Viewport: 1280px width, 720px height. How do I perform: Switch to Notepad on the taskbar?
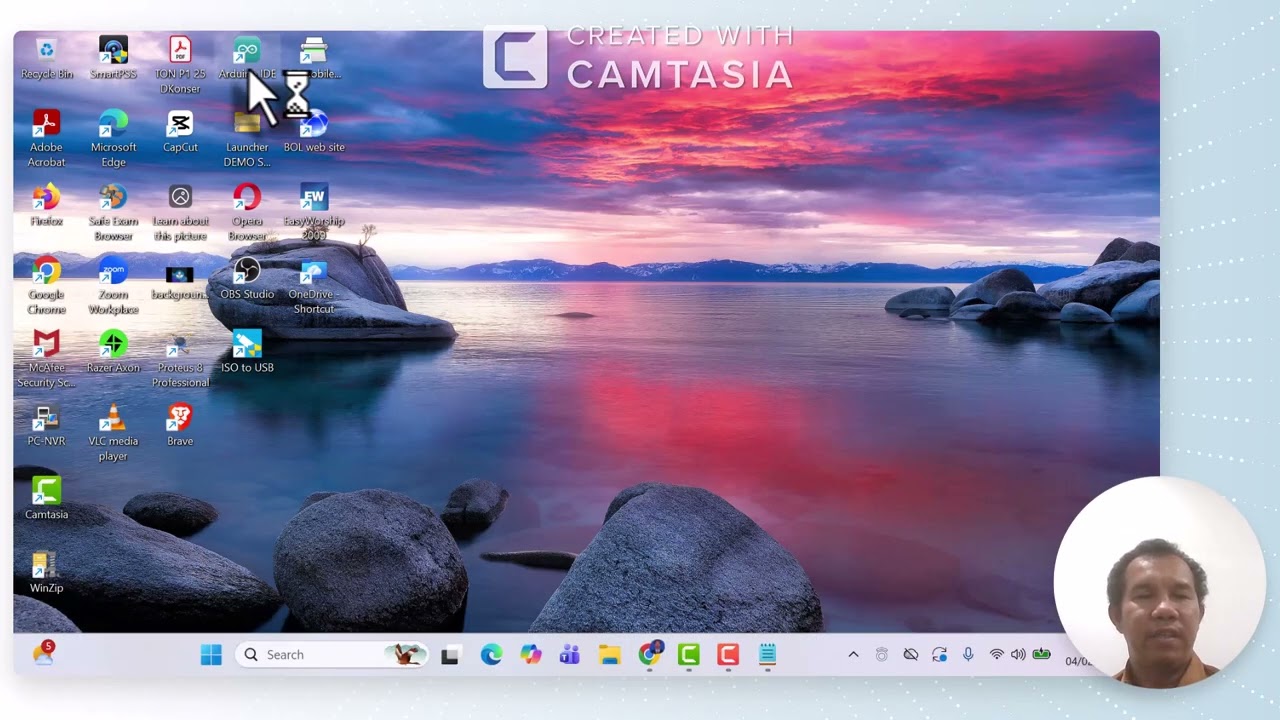(767, 655)
